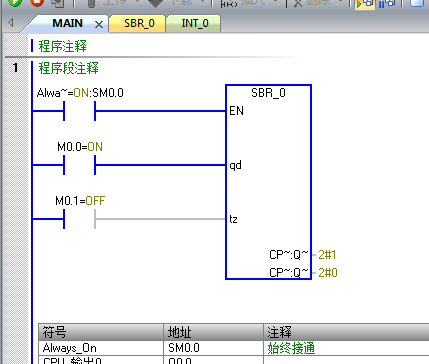Select the 始终接通 comment cell
This screenshot has height=364, width=429.
click(x=346, y=348)
